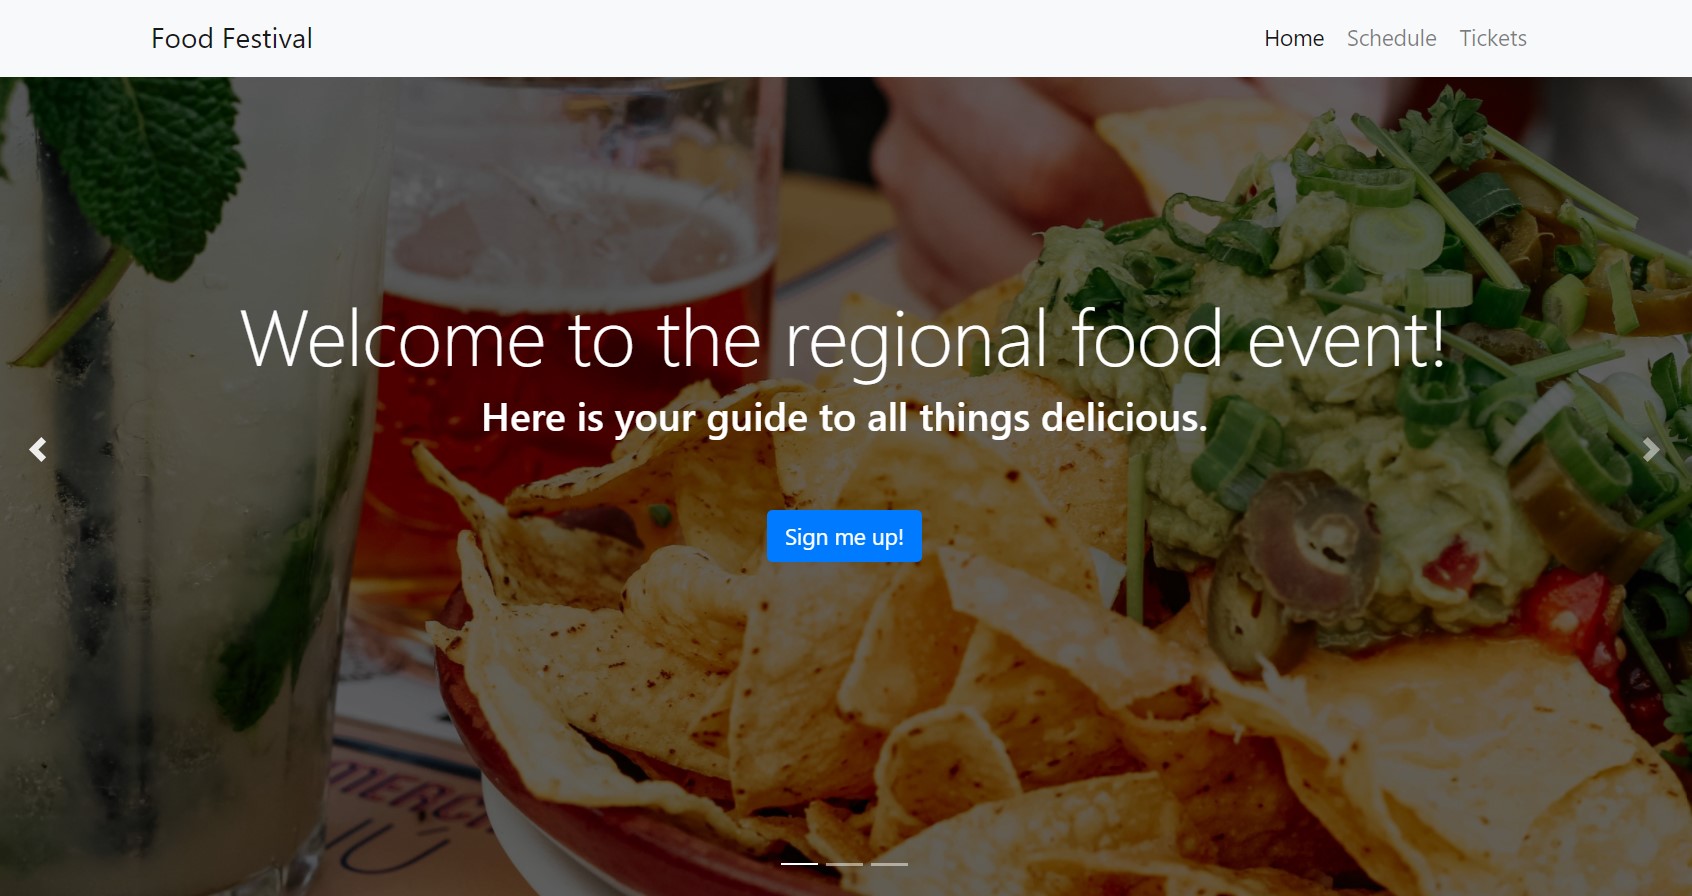The width and height of the screenshot is (1692, 896).
Task: Click the 'Welcome to the regional food event!' headline
Action: click(x=844, y=339)
